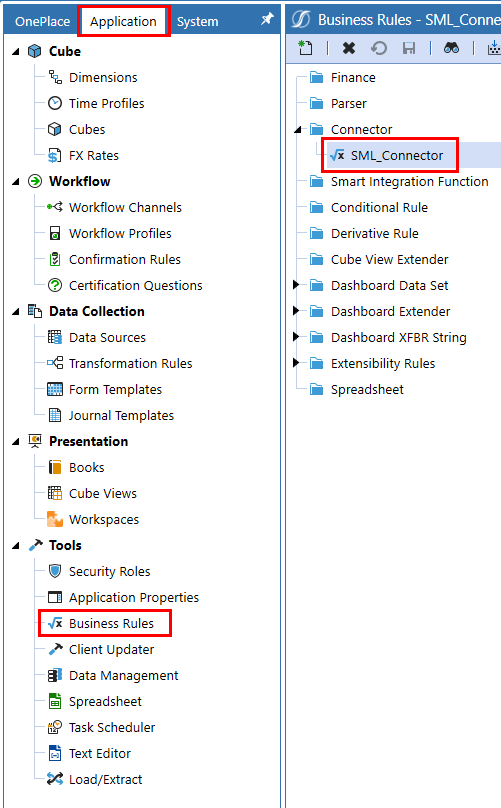Click the refresh arrow toolbar icon
Screen dimensions: 501x808
[379, 48]
